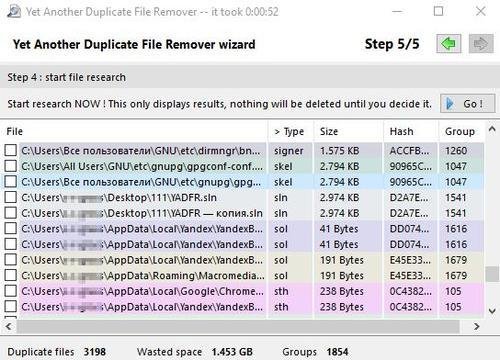
Task: Click the Wasted space 1.453 GB status
Action: 195,352
